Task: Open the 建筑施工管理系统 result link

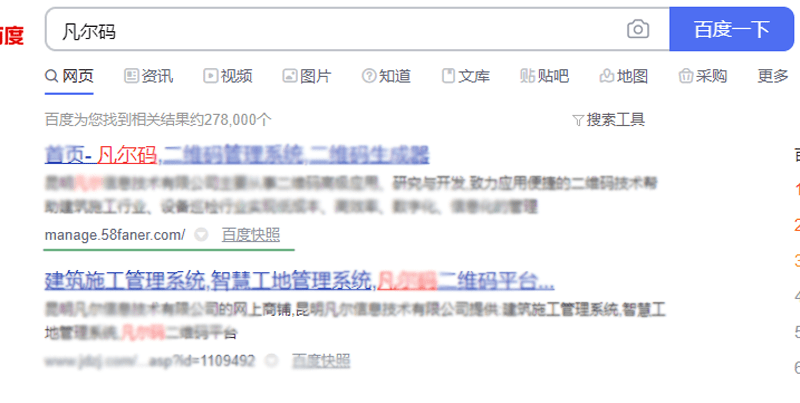Action: (299, 281)
